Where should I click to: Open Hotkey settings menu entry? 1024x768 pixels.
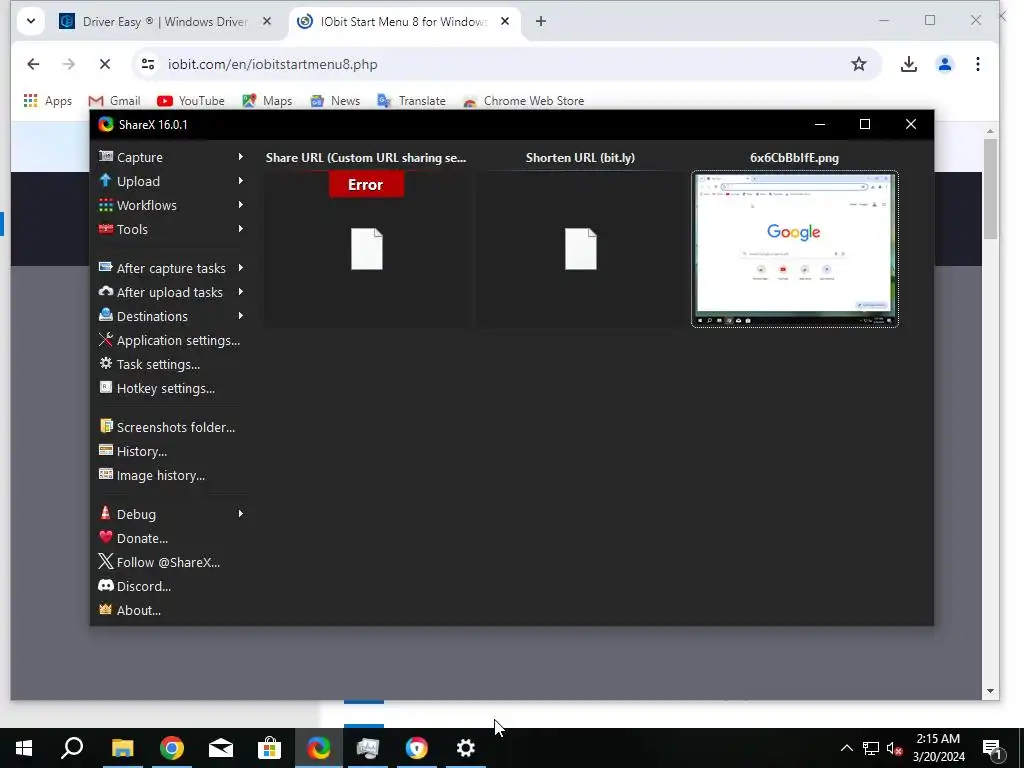170,389
